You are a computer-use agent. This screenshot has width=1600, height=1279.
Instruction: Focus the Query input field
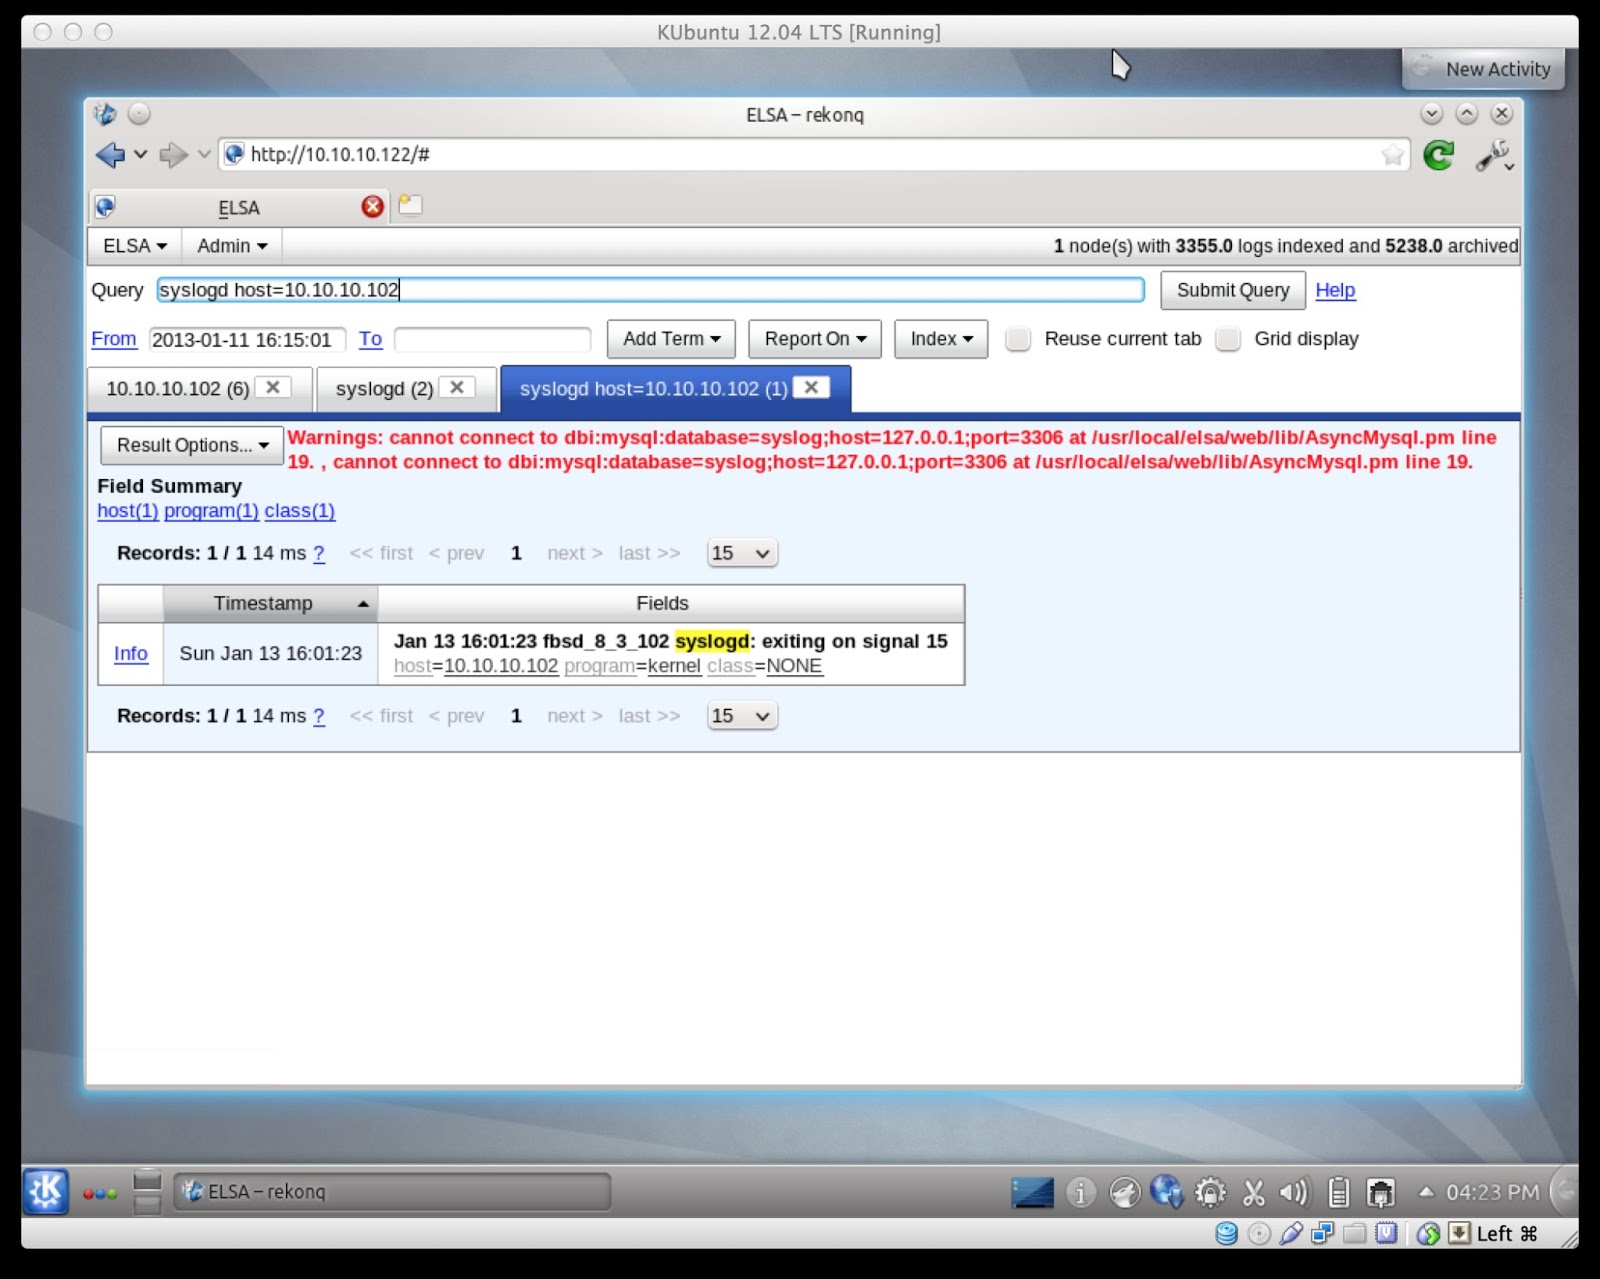(x=650, y=290)
